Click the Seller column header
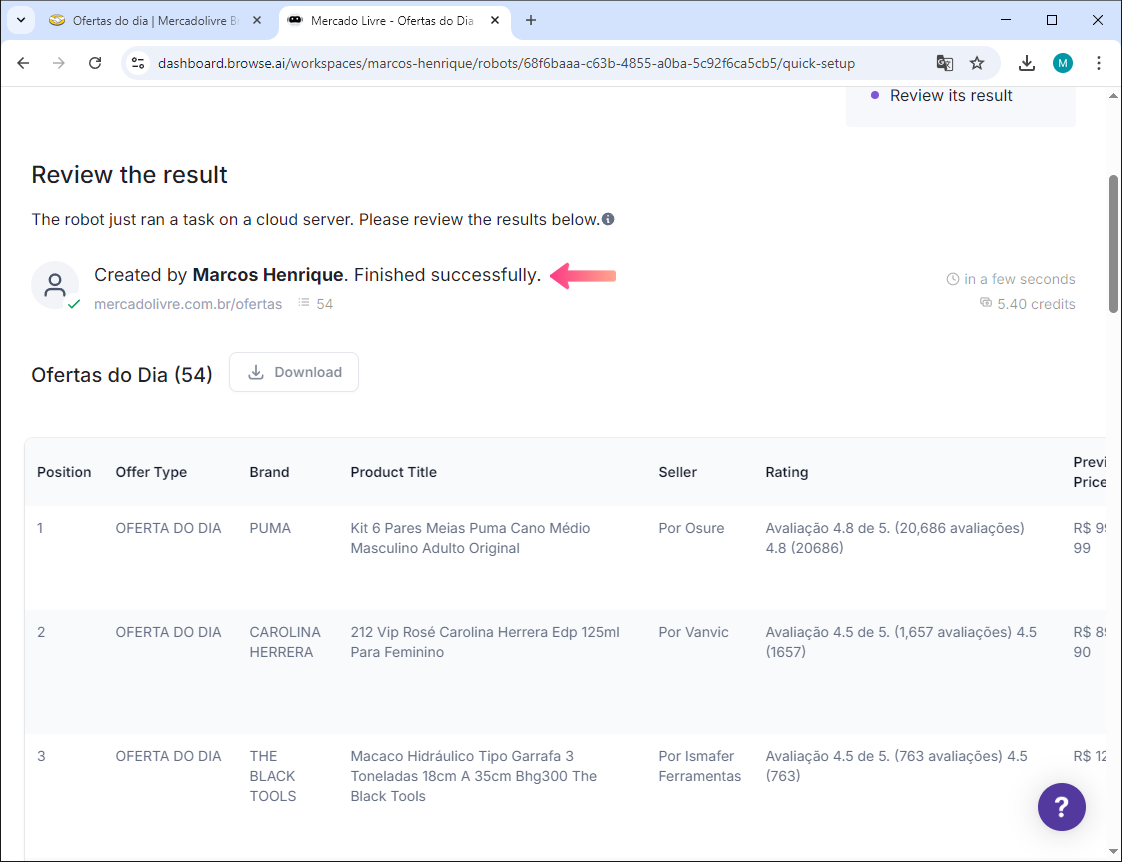Viewport: 1122px width, 862px height. click(x=678, y=472)
